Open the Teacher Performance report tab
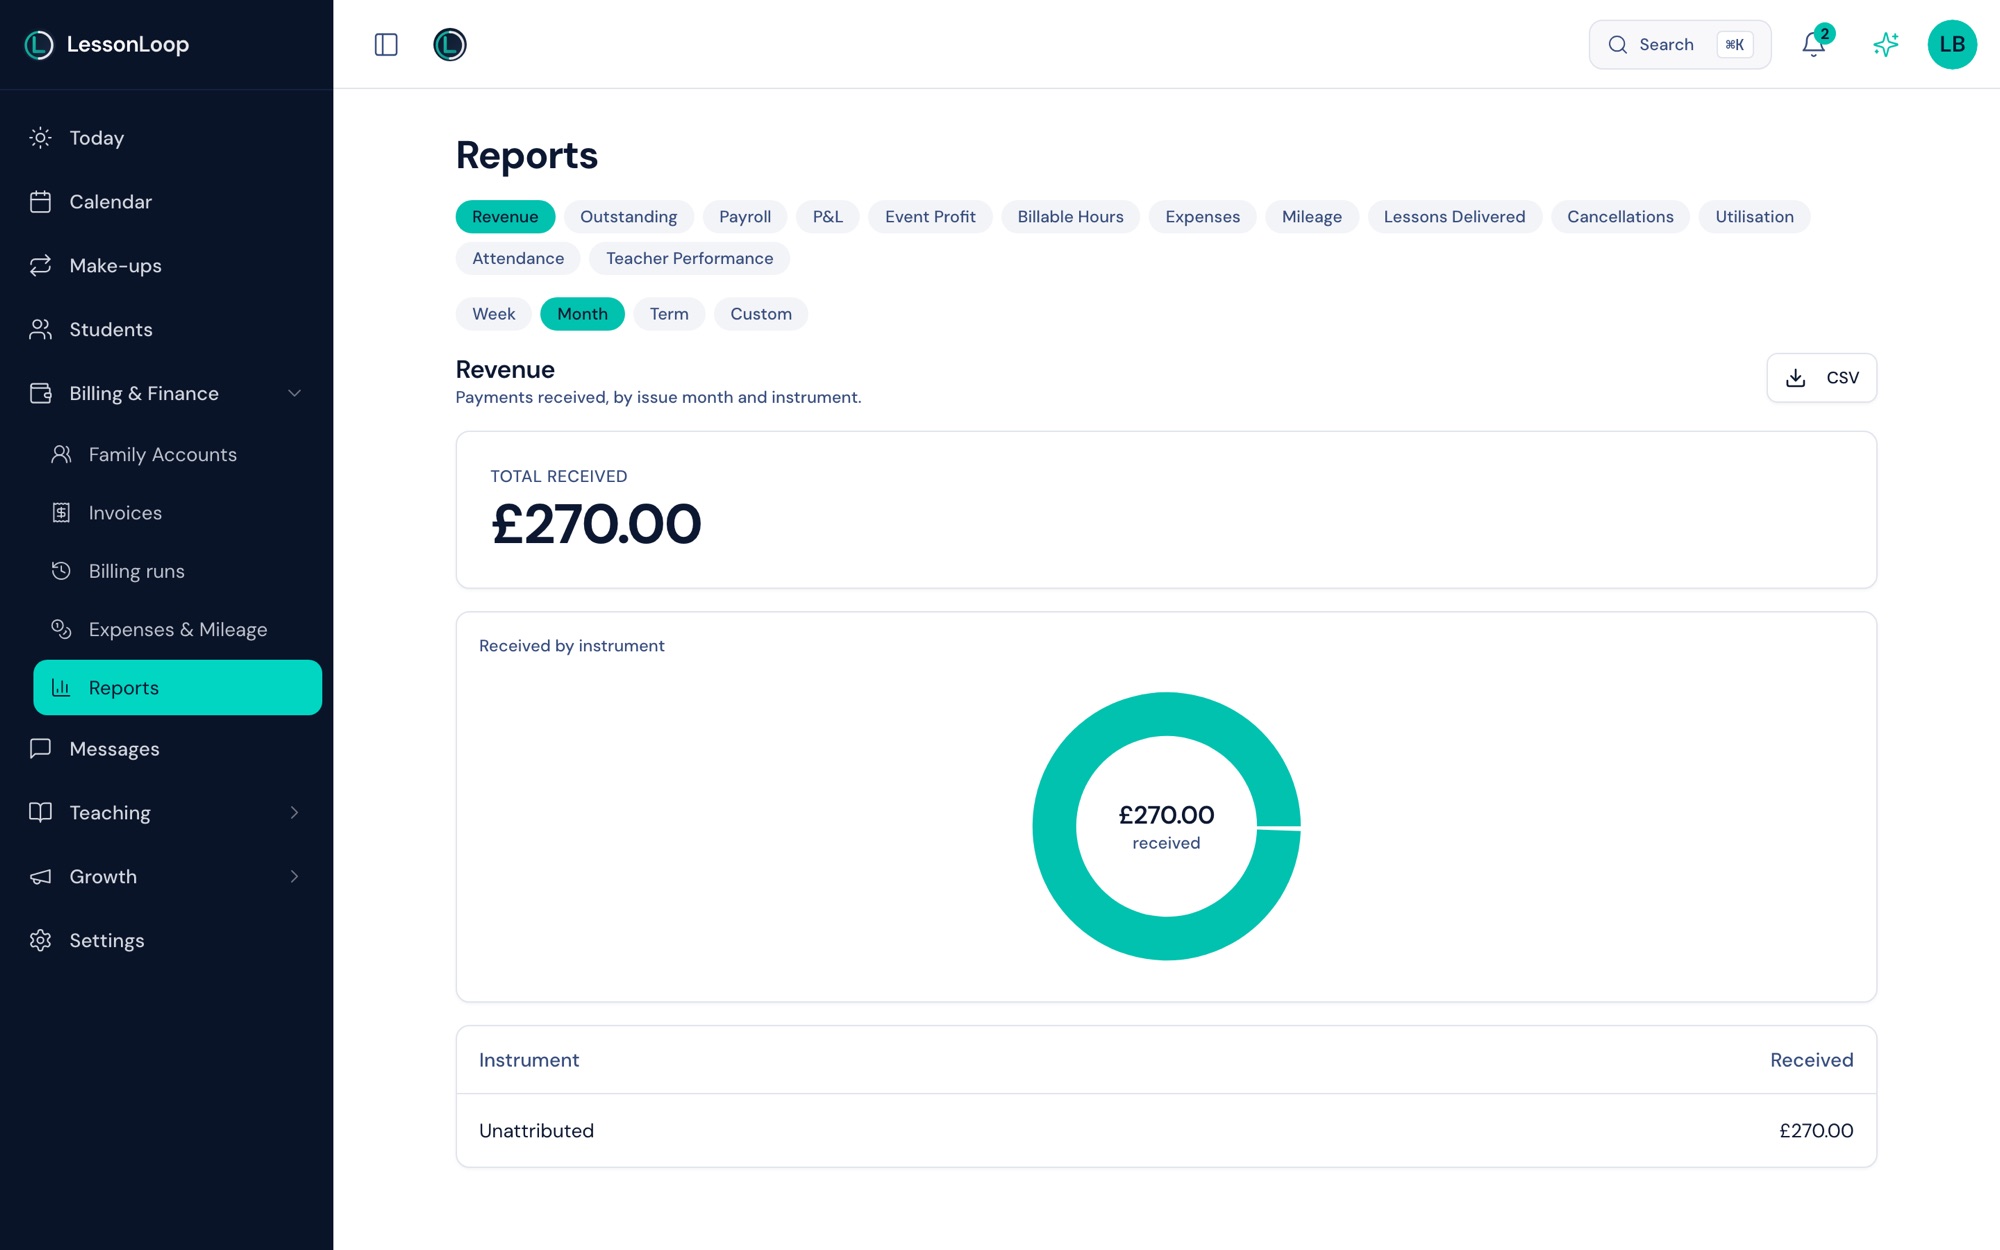The image size is (2000, 1250). tap(689, 259)
